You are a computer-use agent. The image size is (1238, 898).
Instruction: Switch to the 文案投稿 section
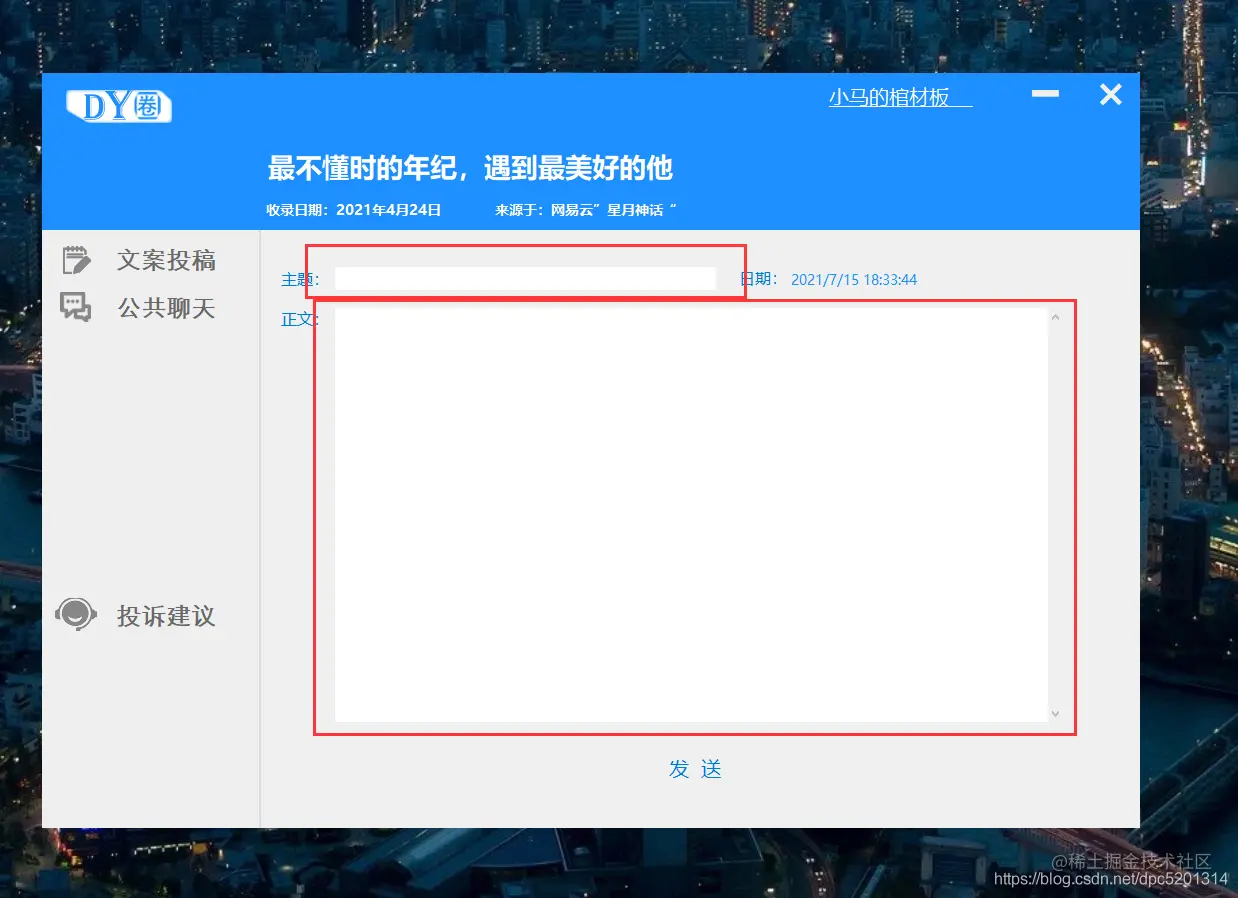click(x=165, y=259)
